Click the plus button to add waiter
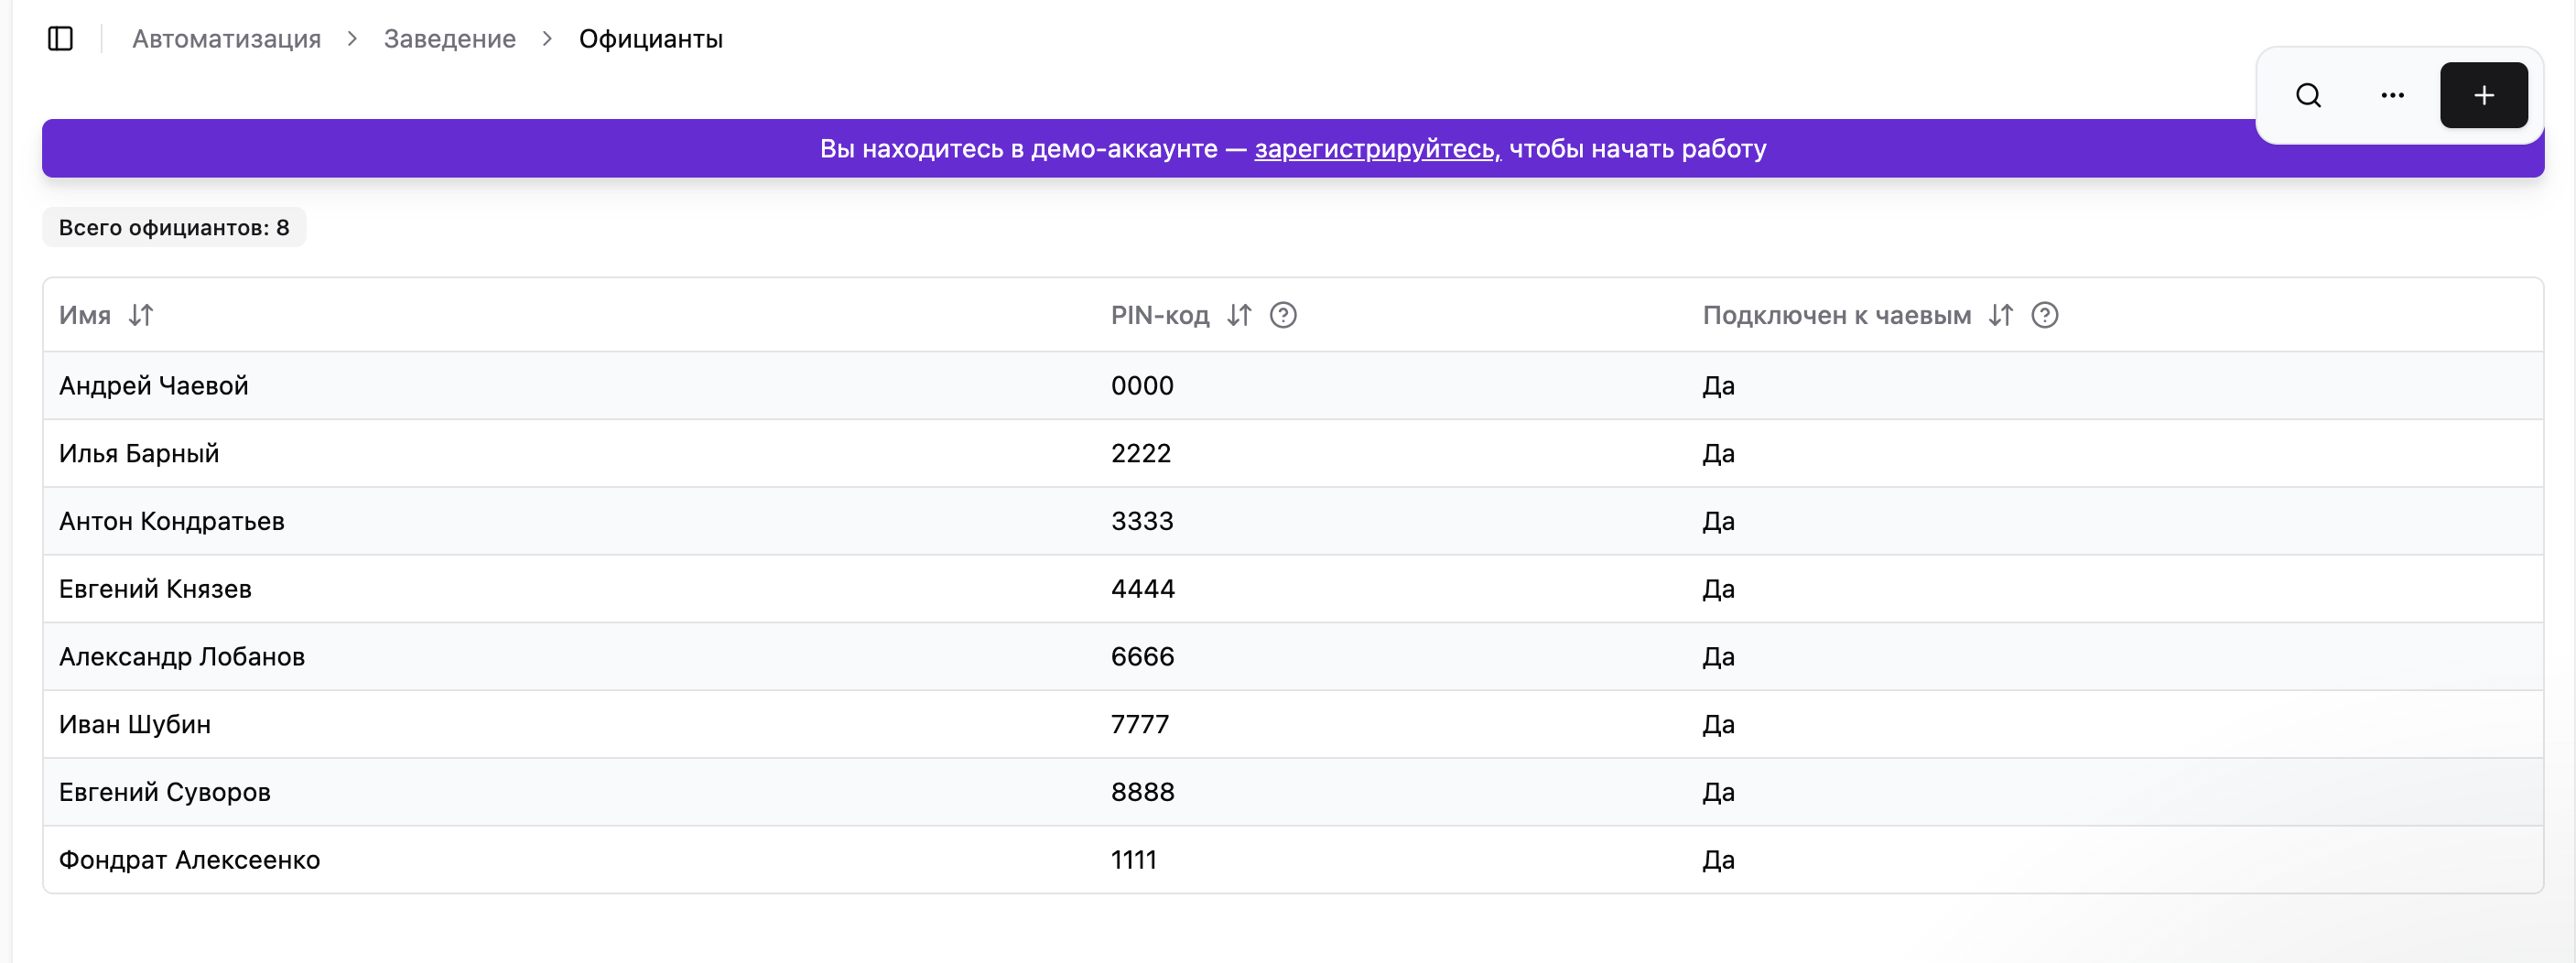Screen dimensions: 2576x963 [2483, 96]
